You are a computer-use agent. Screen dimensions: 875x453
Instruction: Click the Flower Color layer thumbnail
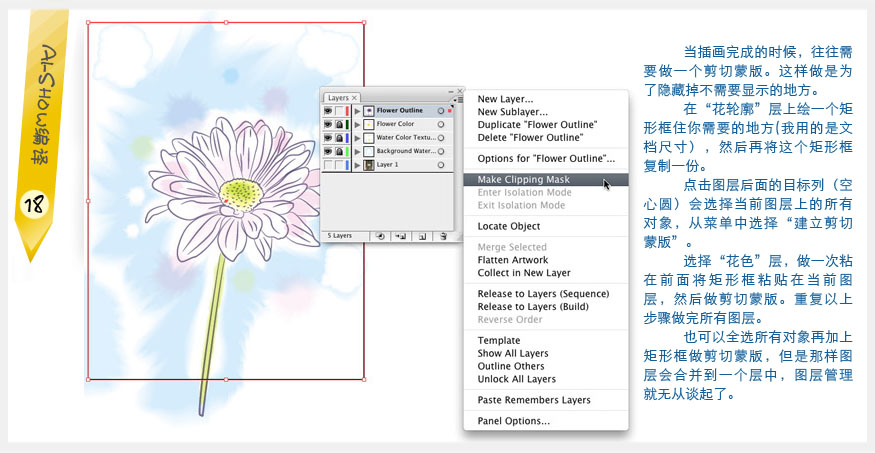point(368,124)
